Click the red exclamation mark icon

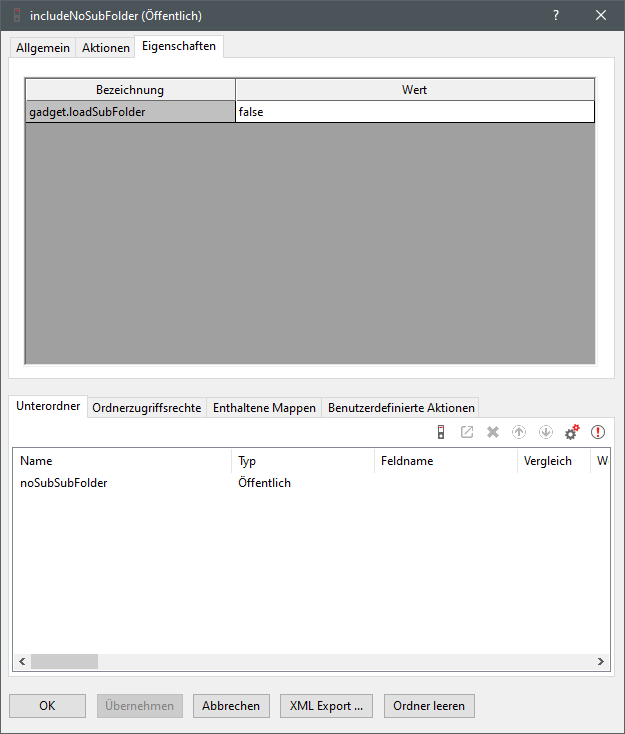(598, 432)
